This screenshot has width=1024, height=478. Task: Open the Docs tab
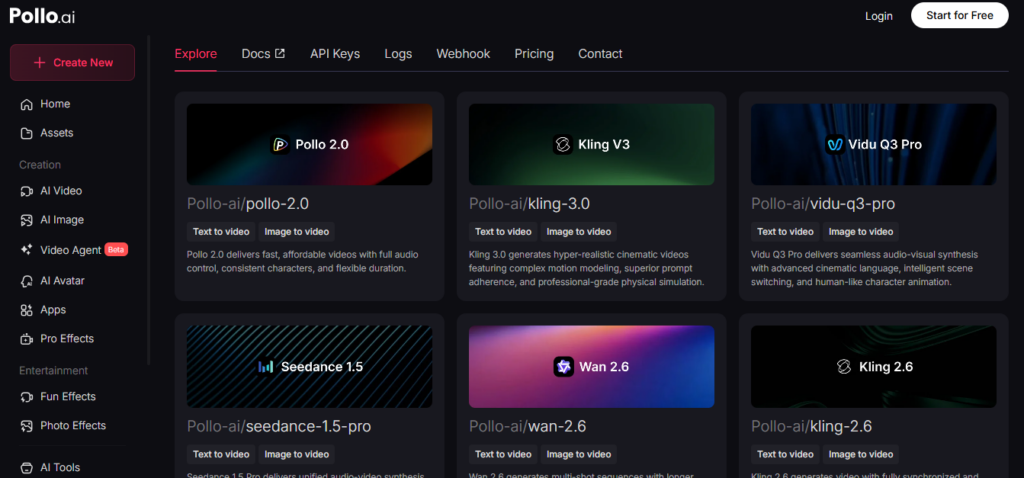point(263,54)
